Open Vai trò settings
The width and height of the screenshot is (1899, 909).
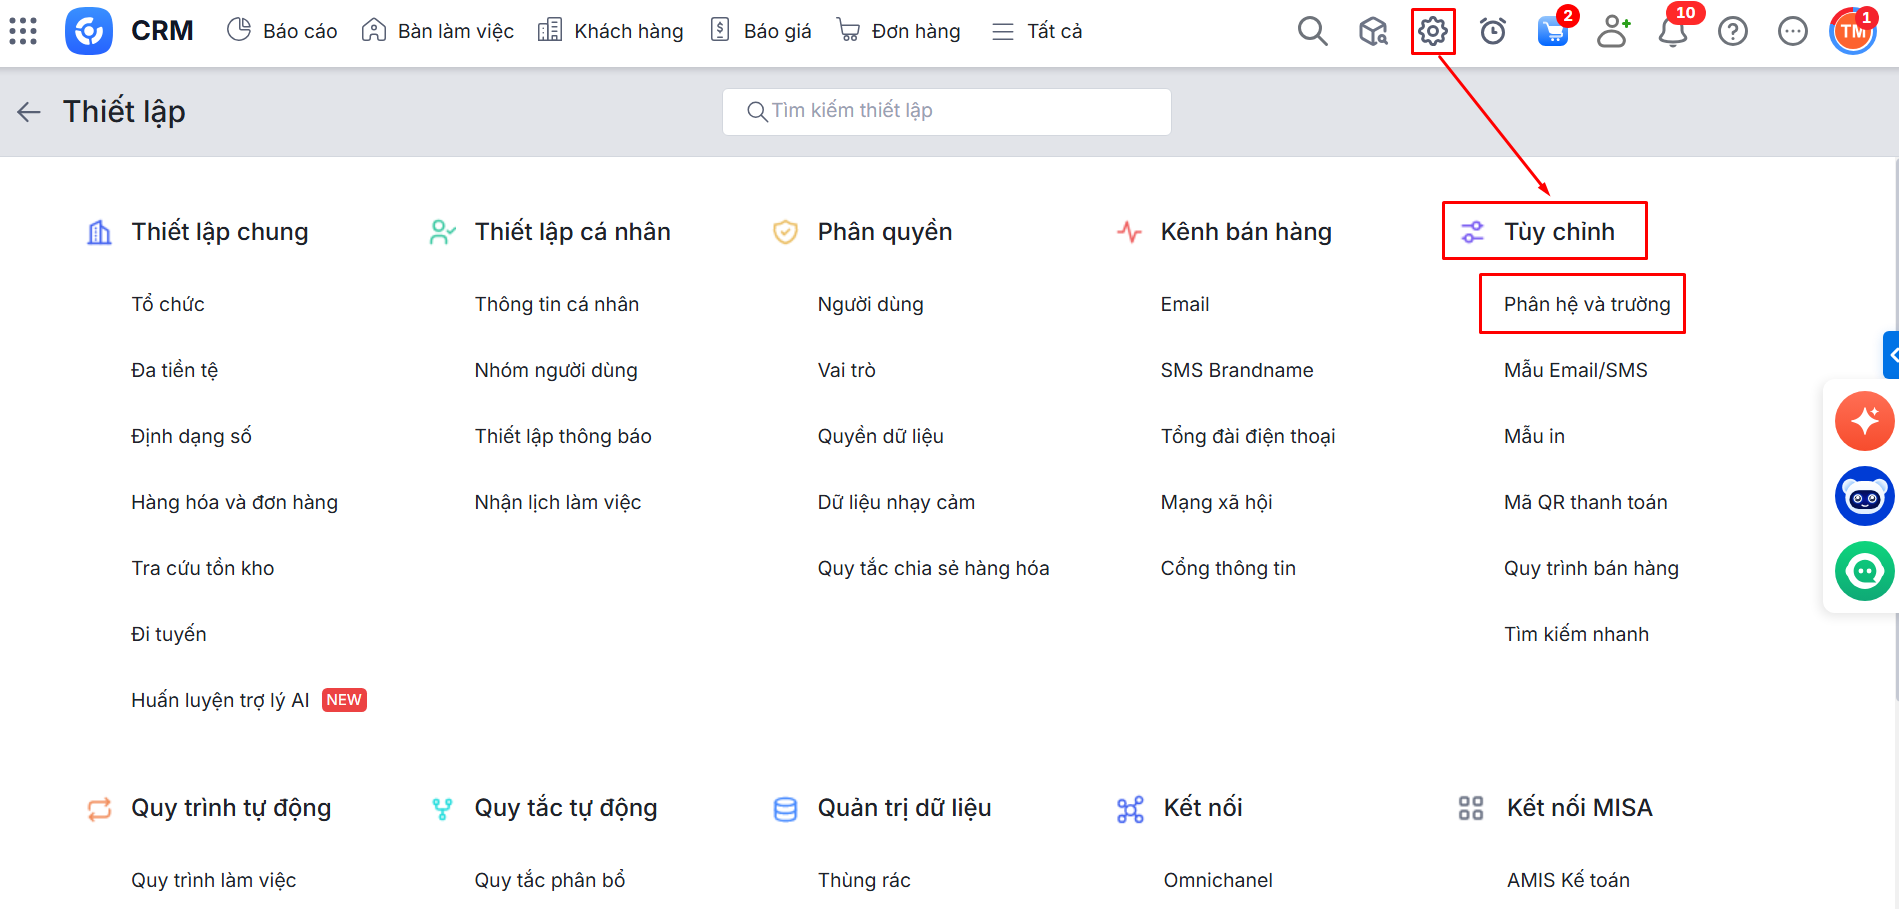pyautogui.click(x=847, y=370)
